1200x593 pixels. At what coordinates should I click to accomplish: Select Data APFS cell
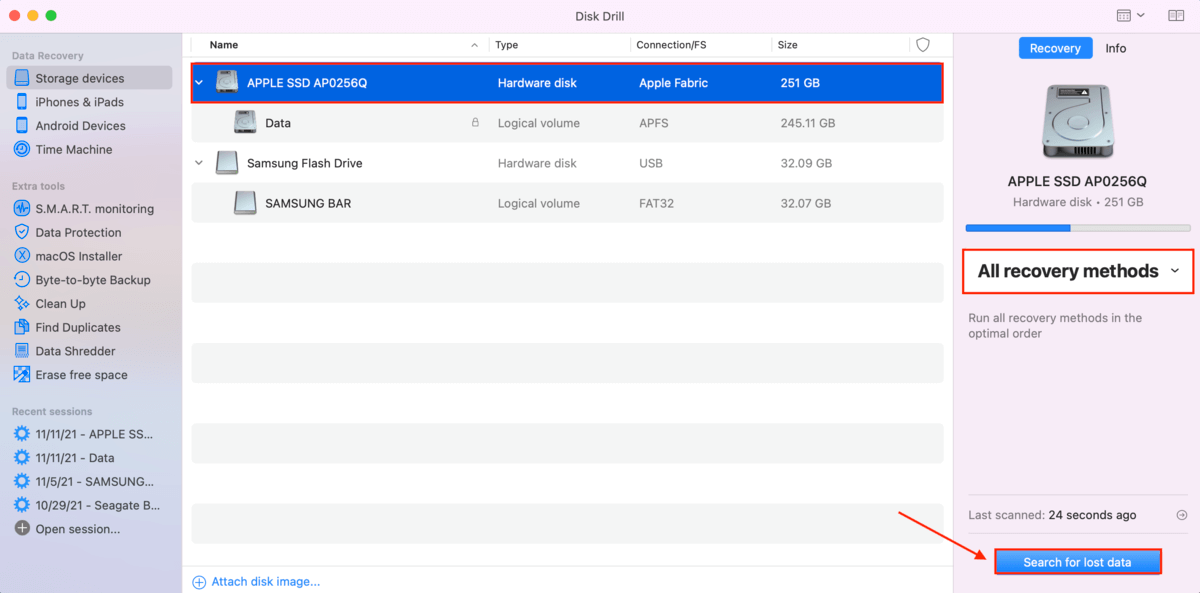coord(654,123)
